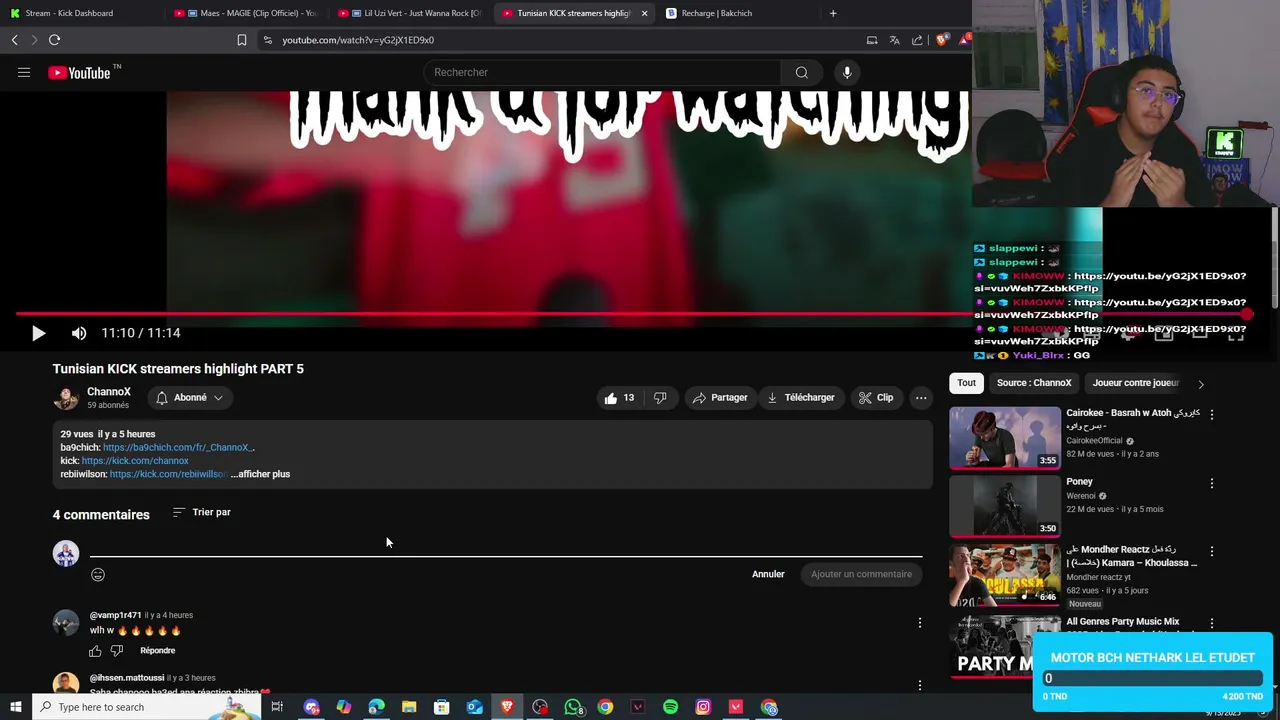Click the Rechercher search field
The height and width of the screenshot is (720, 1280).
click(x=602, y=72)
